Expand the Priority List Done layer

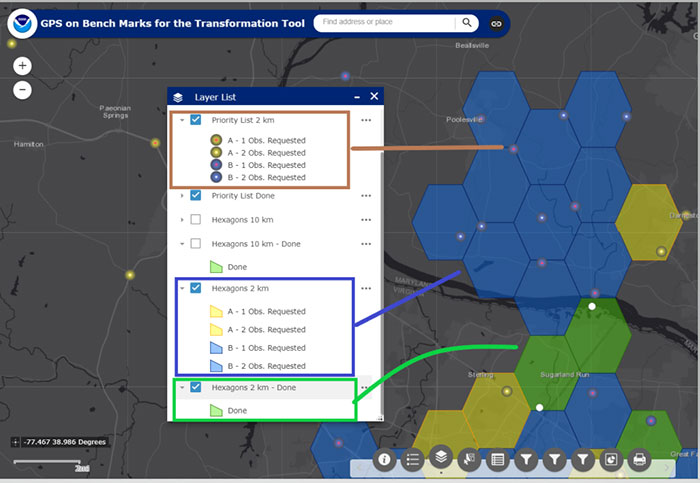(x=181, y=195)
